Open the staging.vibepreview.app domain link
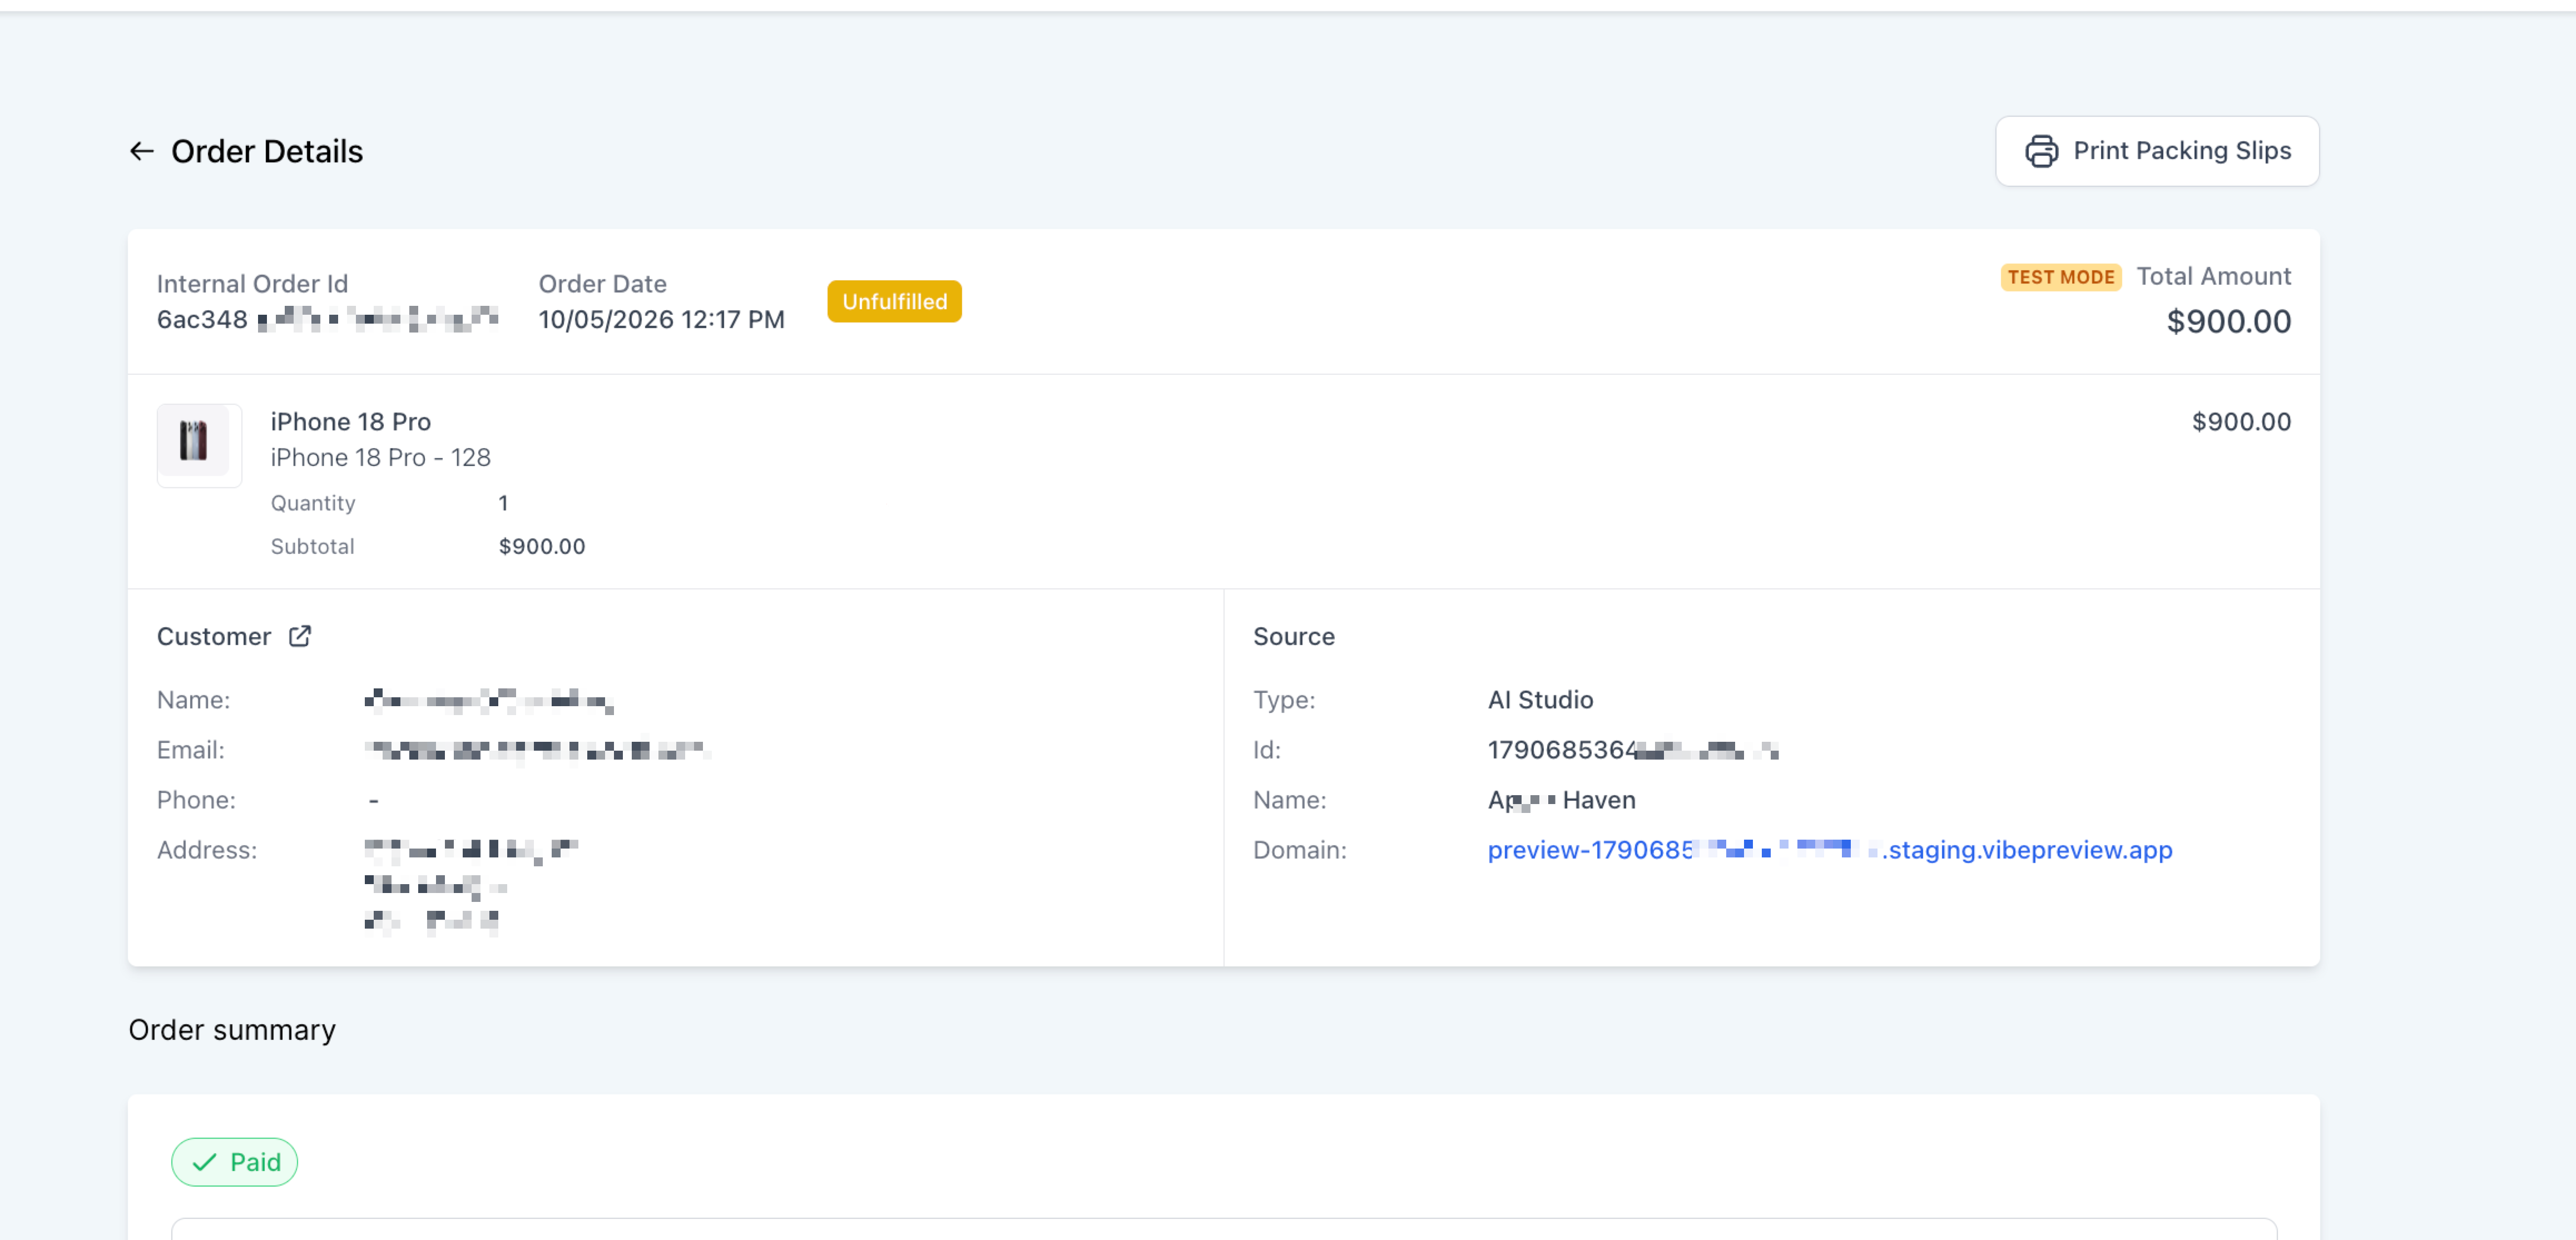Viewport: 2576px width, 1240px height. [x=1829, y=850]
